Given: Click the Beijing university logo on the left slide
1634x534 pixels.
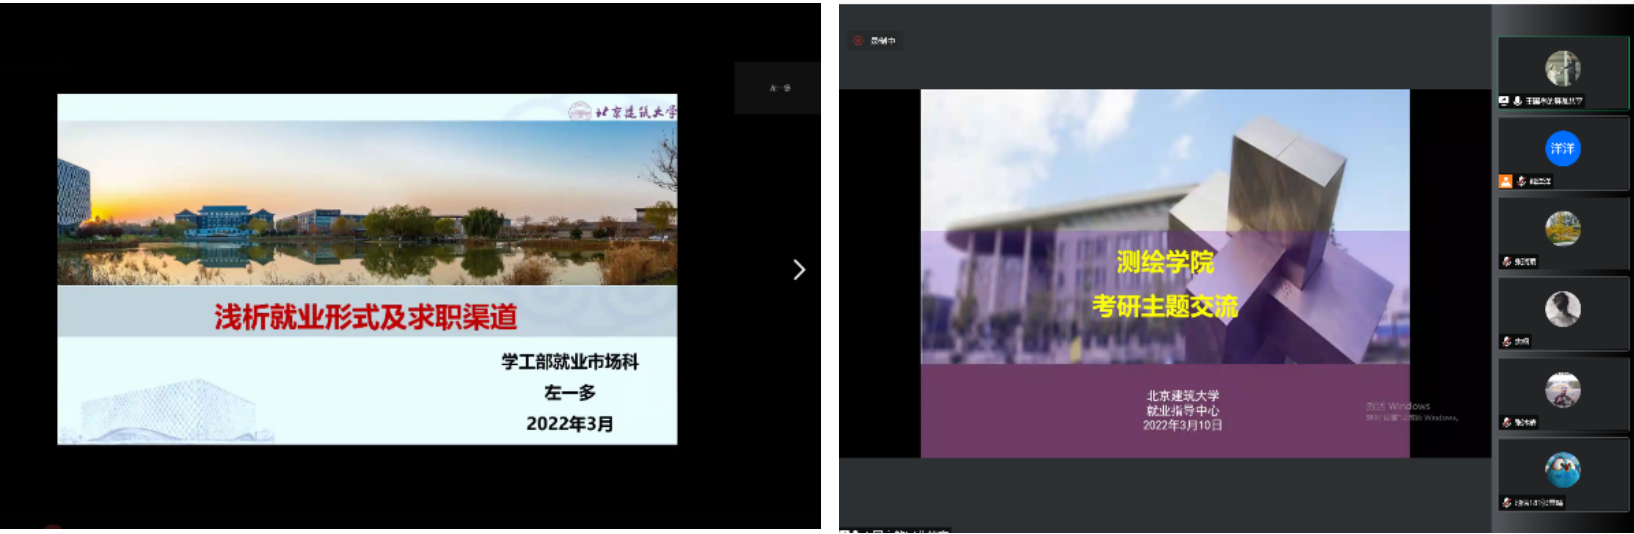Looking at the screenshot, I should tap(622, 111).
